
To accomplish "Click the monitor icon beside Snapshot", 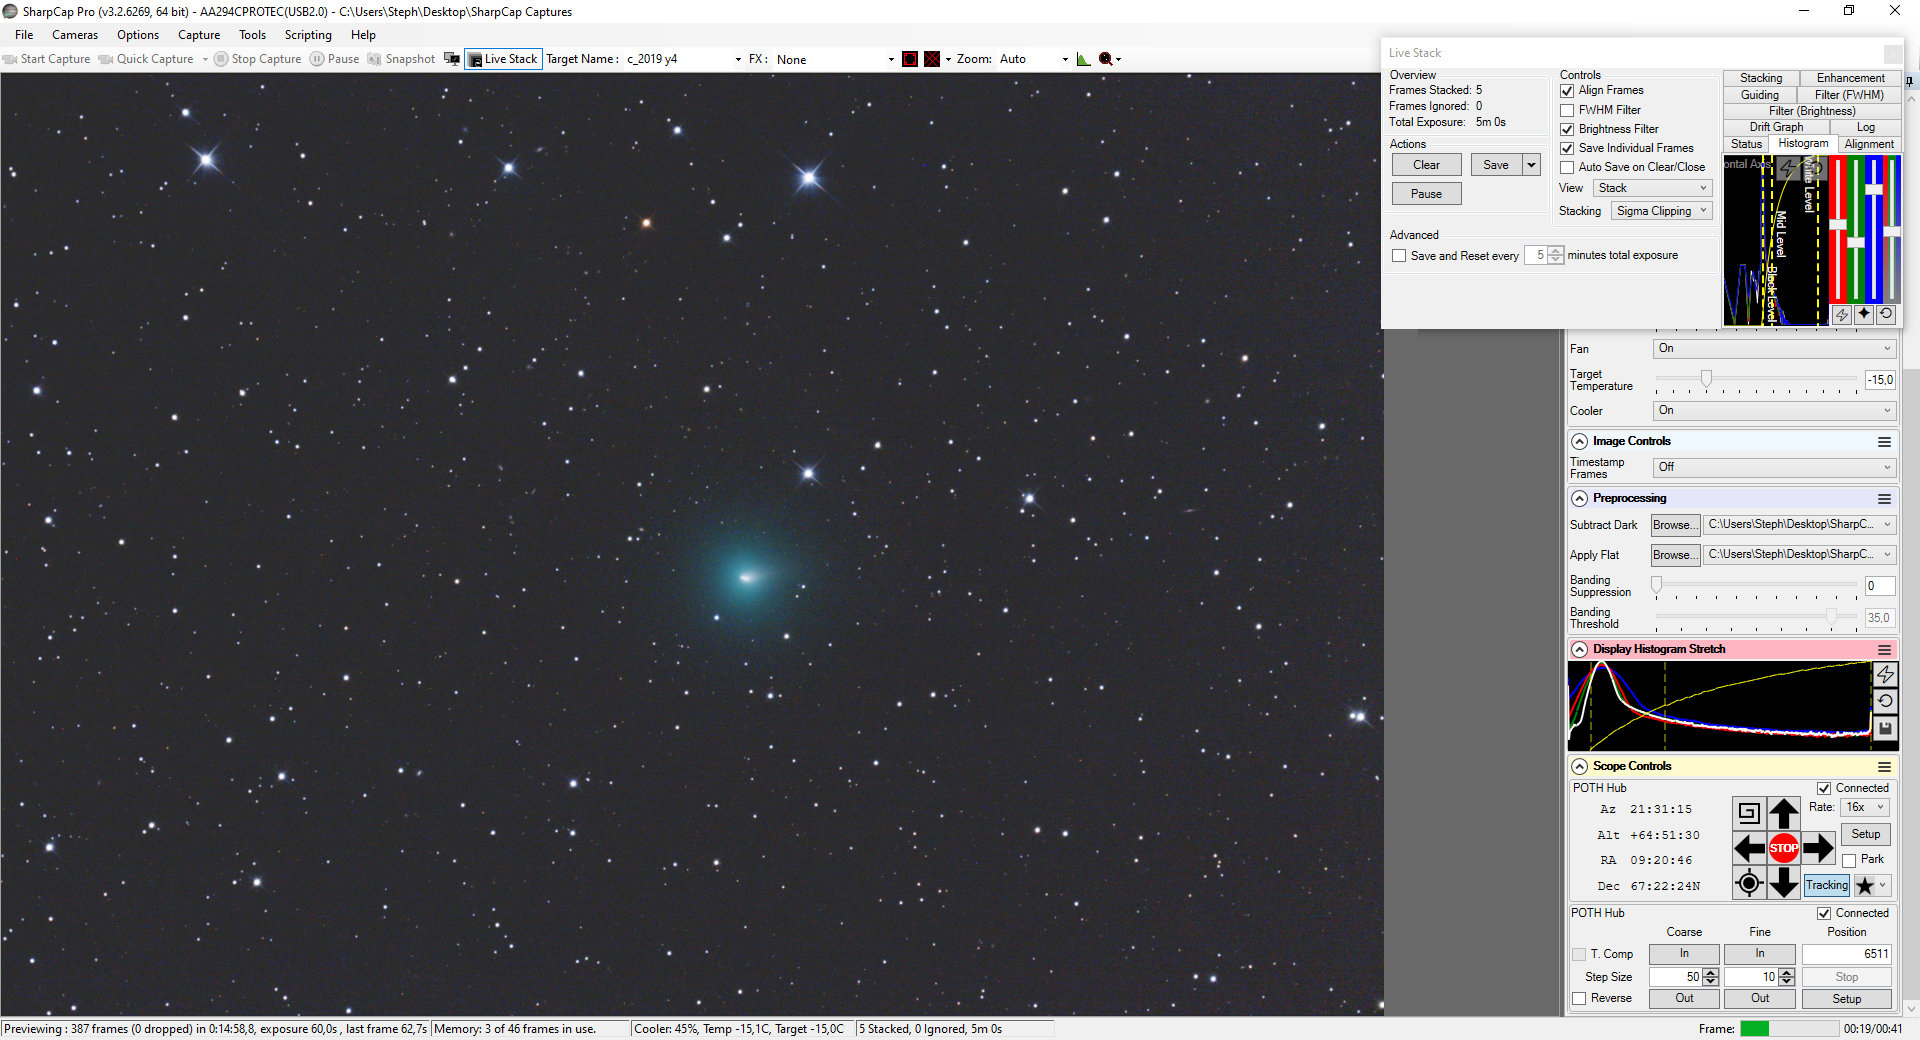I will (452, 59).
